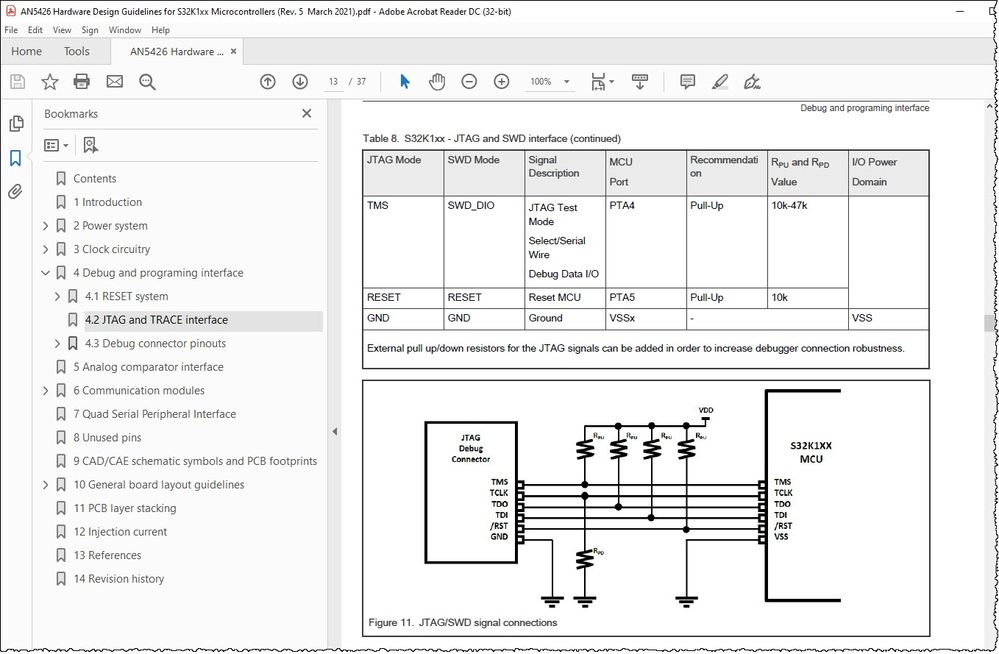Add document to starred with star icon
Image resolution: width=999 pixels, height=654 pixels.
click(50, 82)
